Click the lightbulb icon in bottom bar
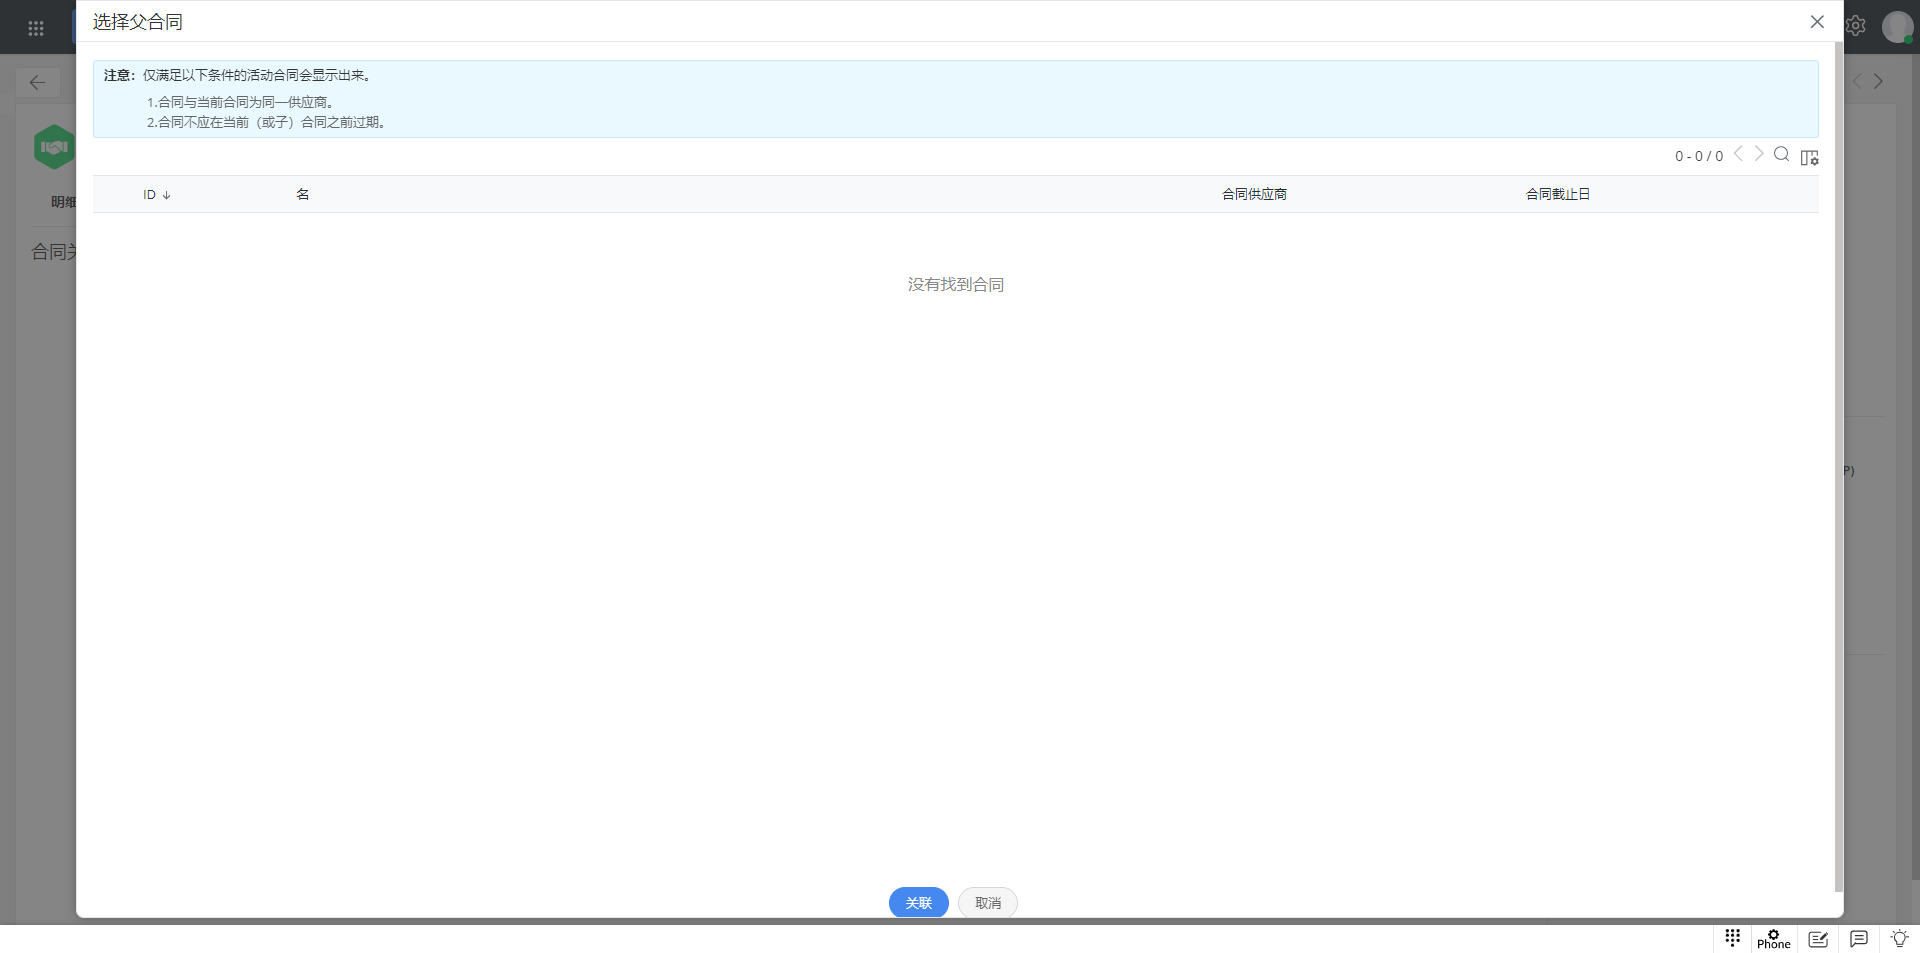The height and width of the screenshot is (953, 1920). point(1899,938)
